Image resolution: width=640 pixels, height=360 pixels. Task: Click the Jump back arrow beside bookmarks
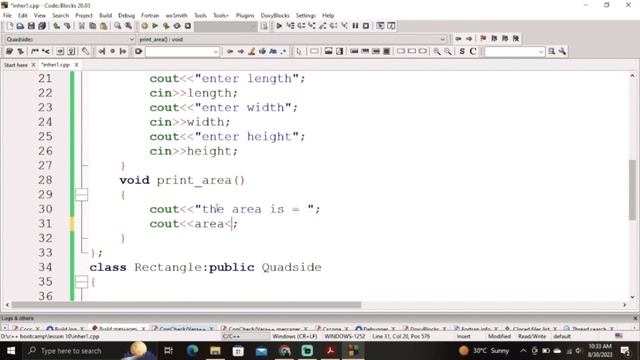[458, 38]
